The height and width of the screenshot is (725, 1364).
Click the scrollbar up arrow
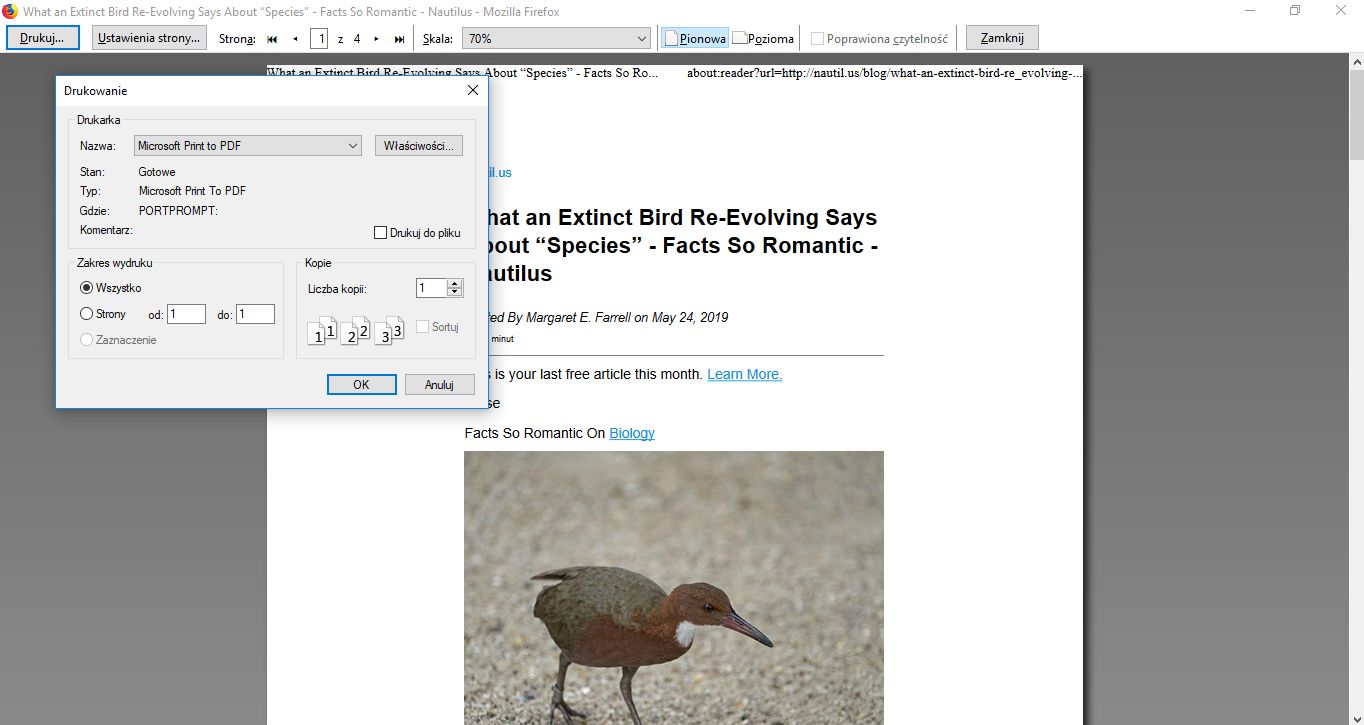1356,62
